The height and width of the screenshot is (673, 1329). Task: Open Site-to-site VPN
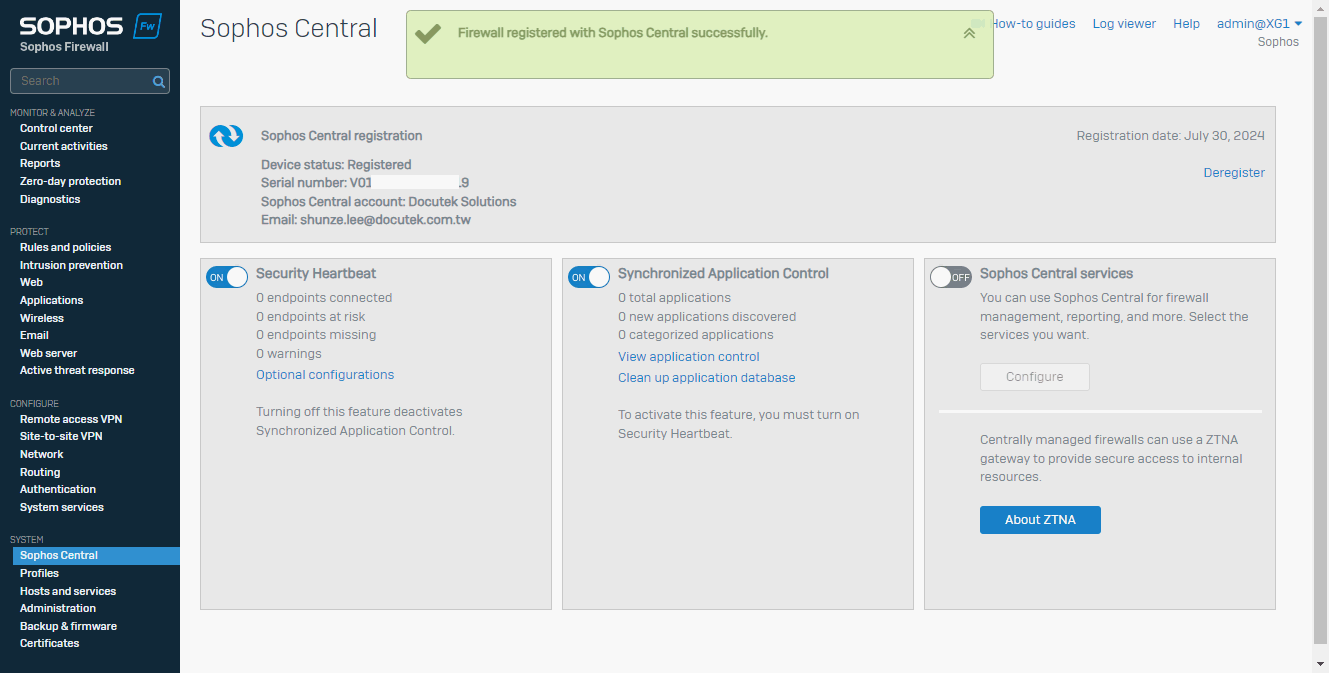coord(61,436)
